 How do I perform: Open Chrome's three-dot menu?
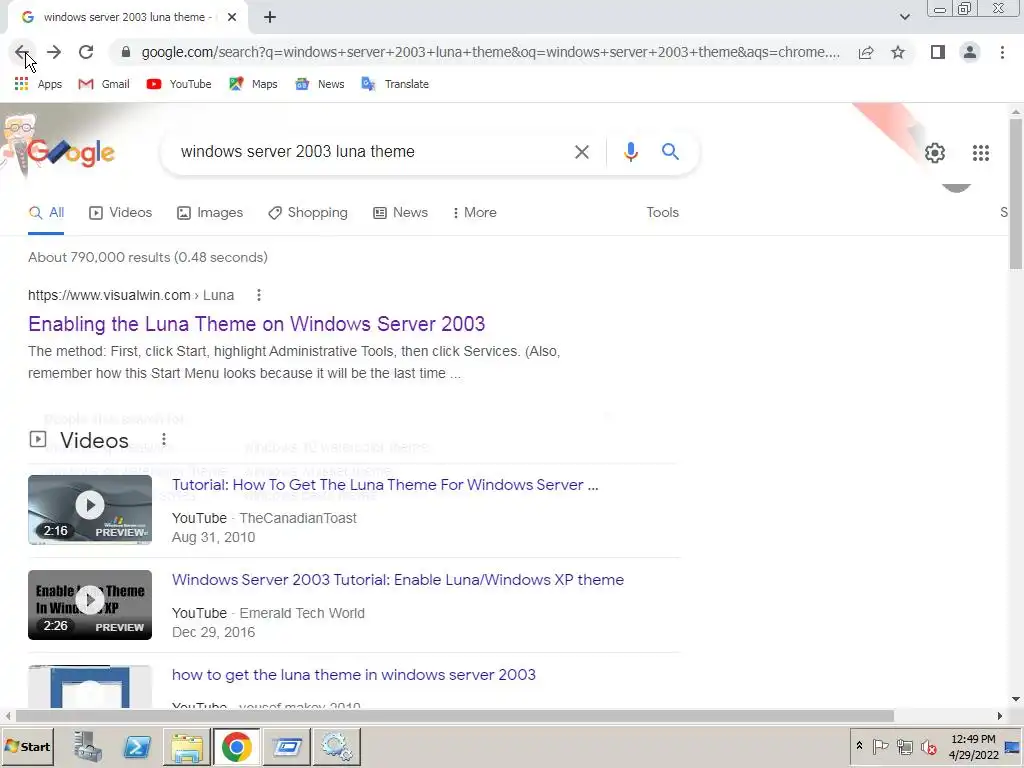1002,52
